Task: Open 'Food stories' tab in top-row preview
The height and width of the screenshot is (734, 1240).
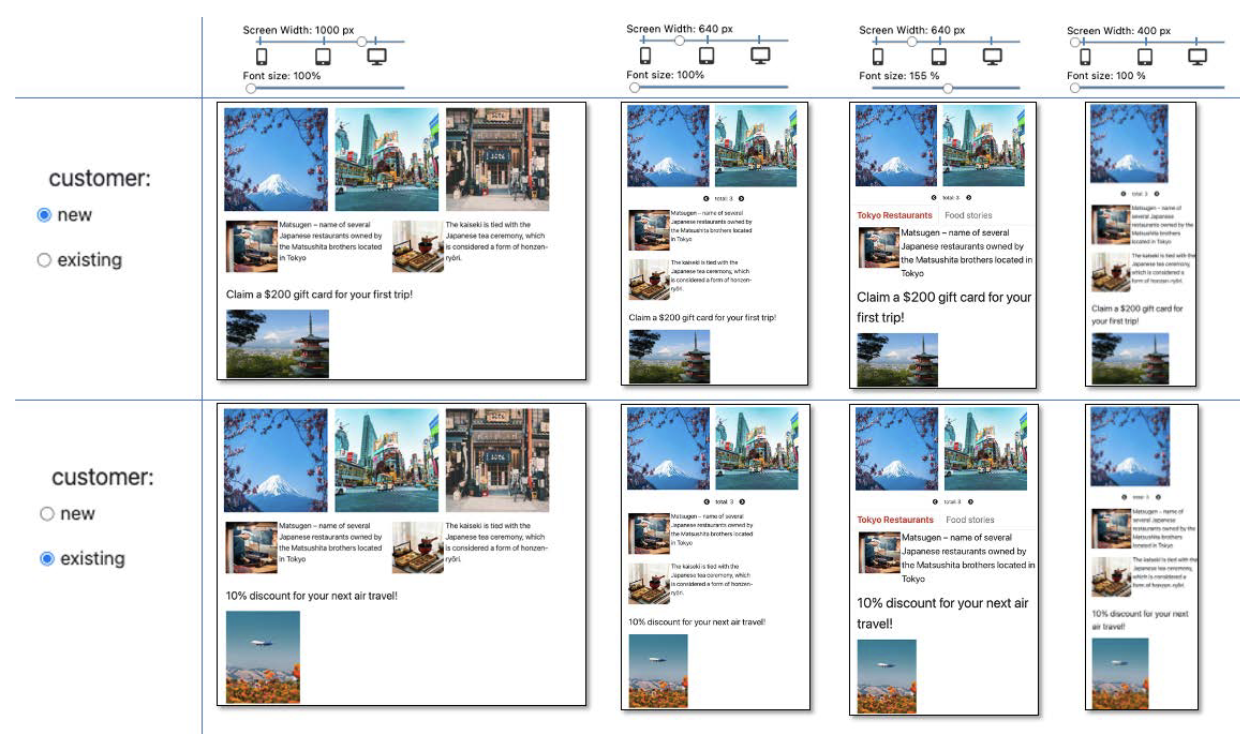Action: [968, 215]
